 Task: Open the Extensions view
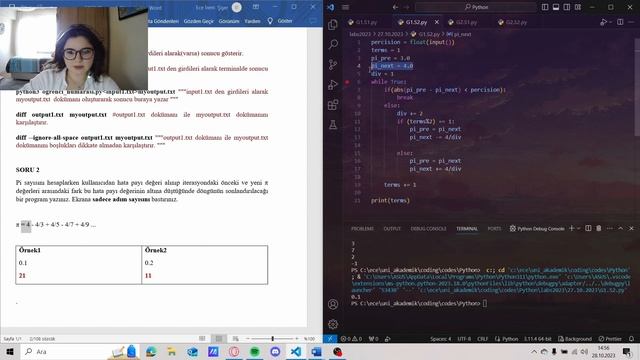coord(333,104)
